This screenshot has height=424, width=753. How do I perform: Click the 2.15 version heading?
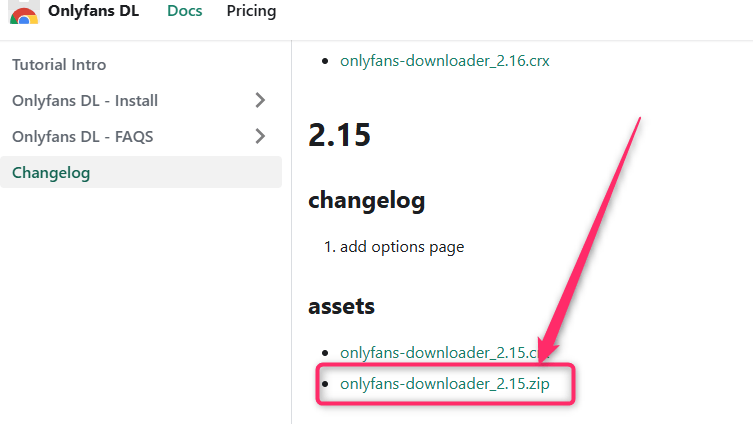[x=340, y=135]
